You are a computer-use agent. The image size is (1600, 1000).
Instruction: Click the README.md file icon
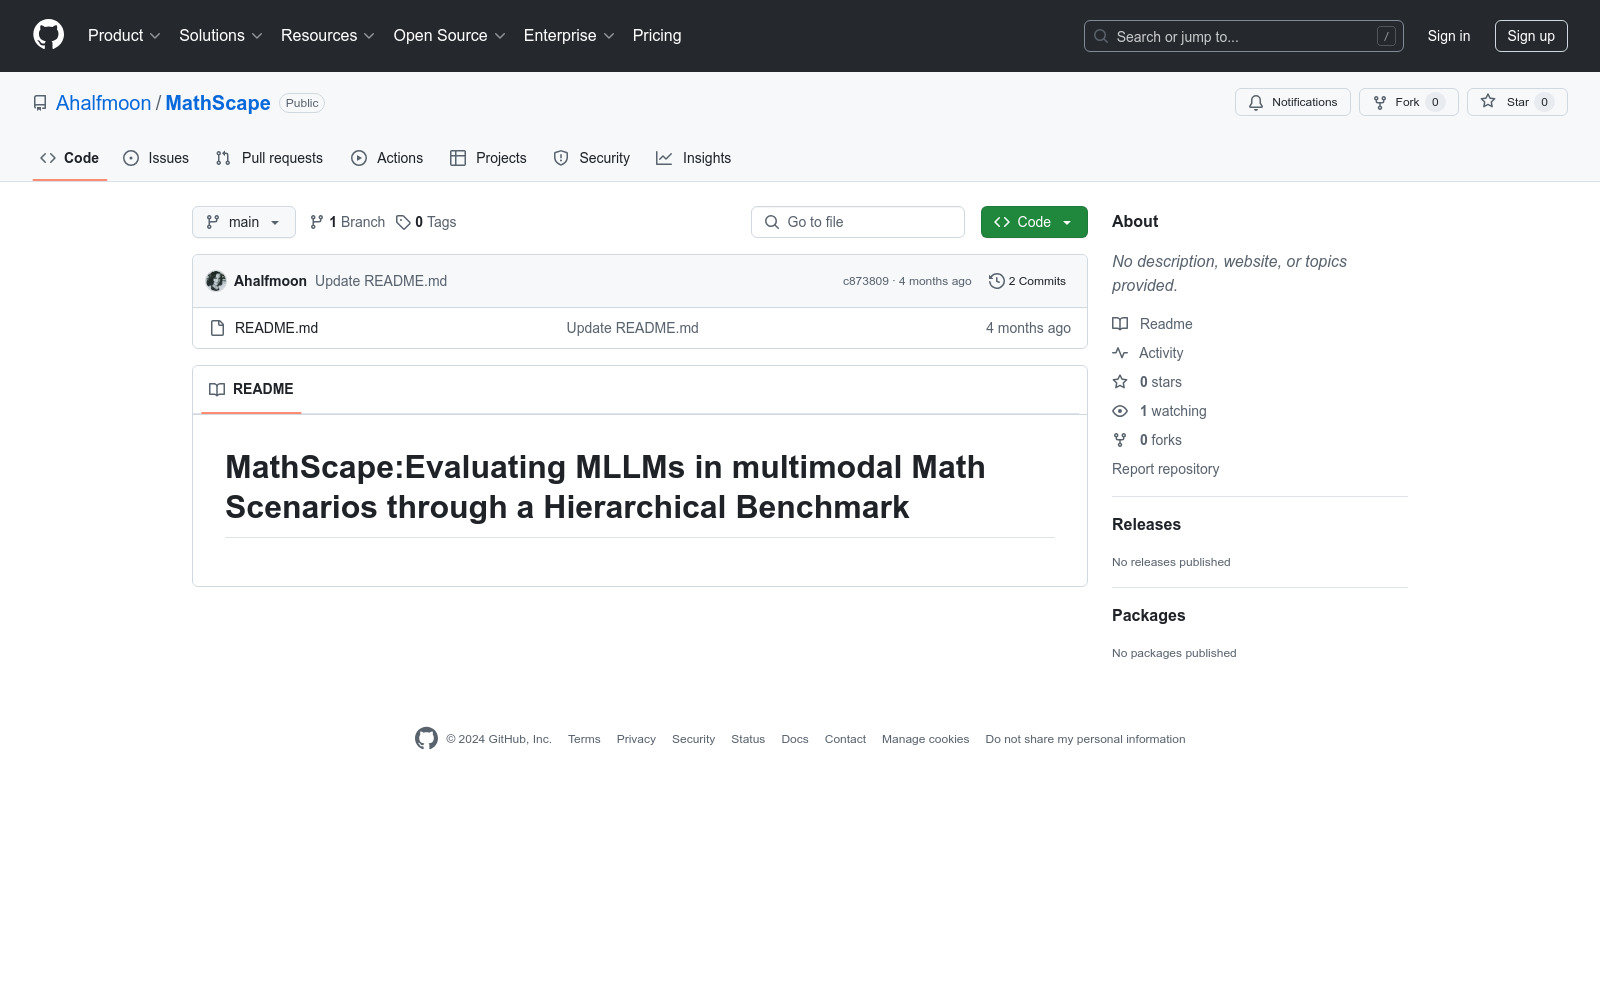click(x=217, y=328)
